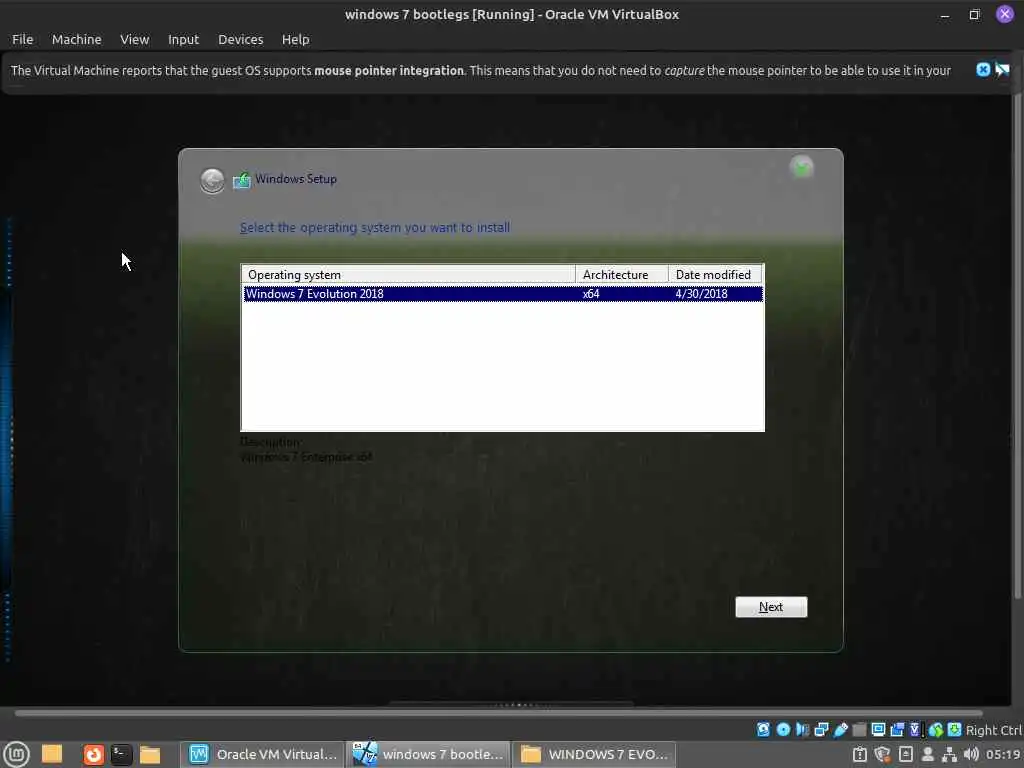Open the file manager from taskbar

[x=150, y=754]
